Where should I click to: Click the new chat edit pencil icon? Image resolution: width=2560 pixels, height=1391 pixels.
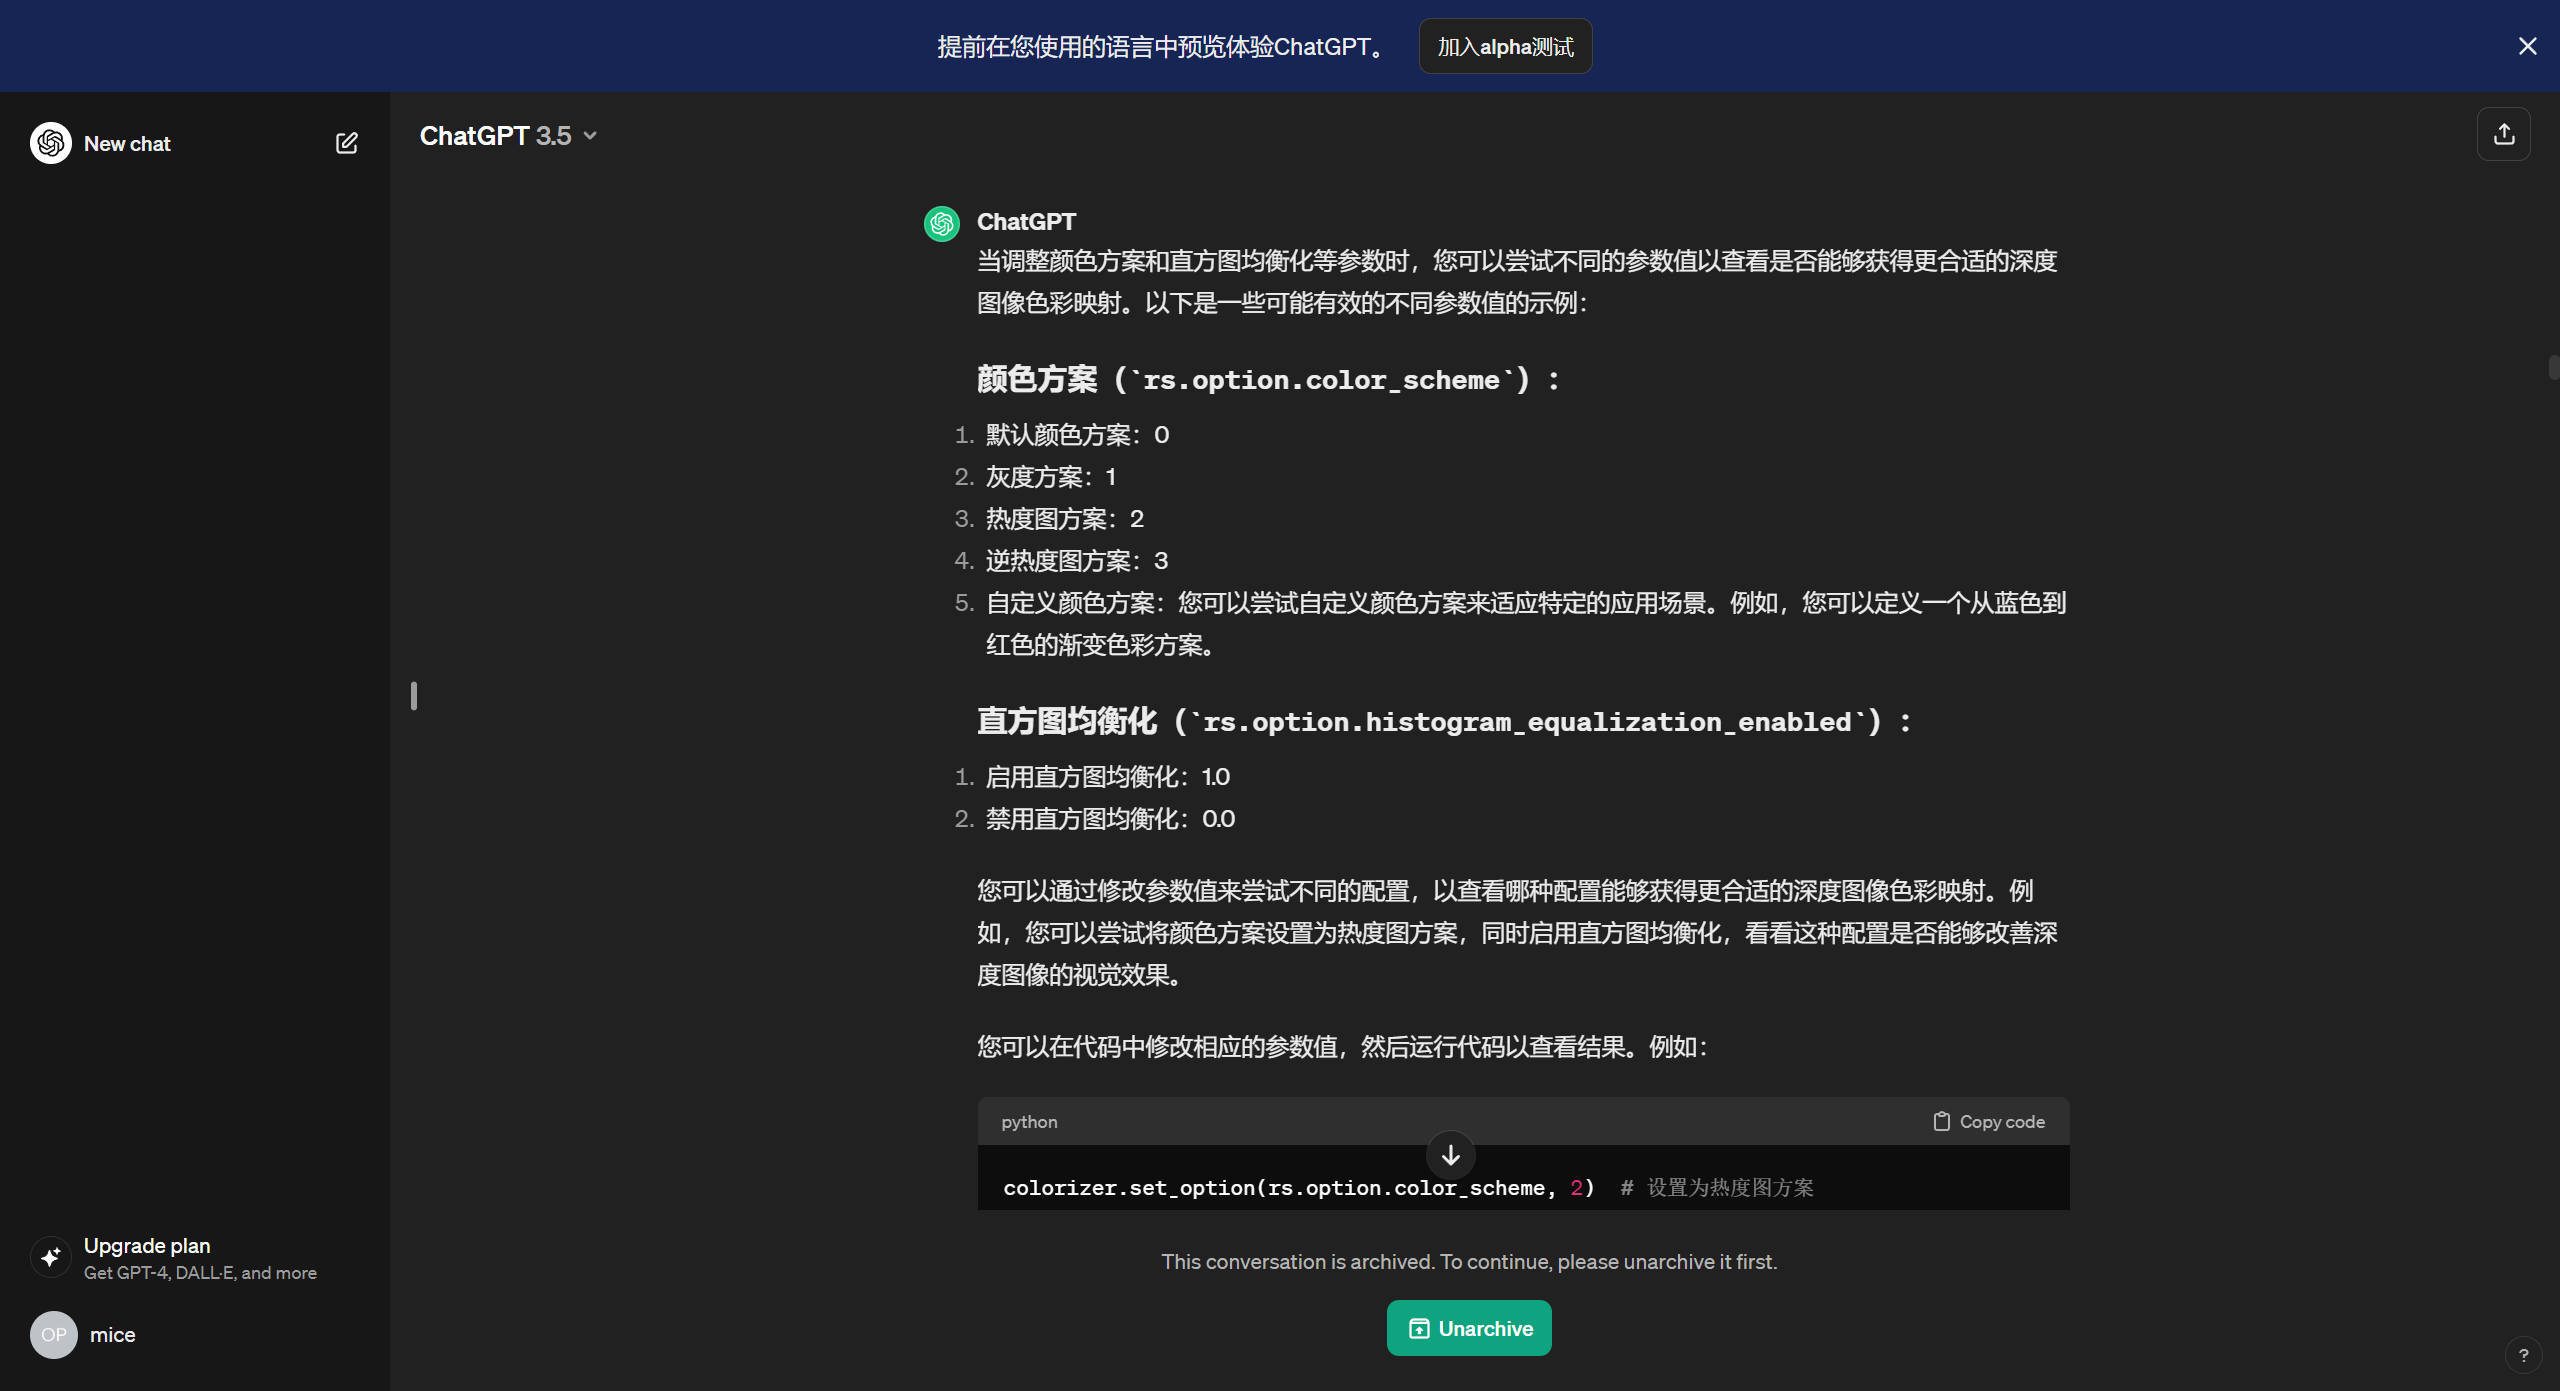pyautogui.click(x=346, y=143)
